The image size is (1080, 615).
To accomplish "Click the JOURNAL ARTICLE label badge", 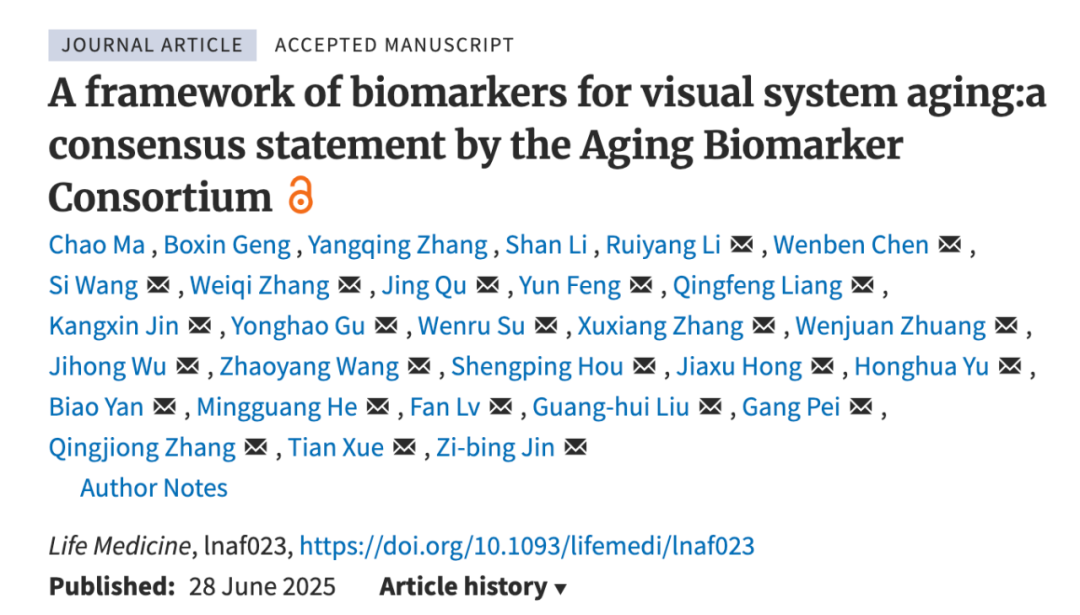I will pos(152,45).
